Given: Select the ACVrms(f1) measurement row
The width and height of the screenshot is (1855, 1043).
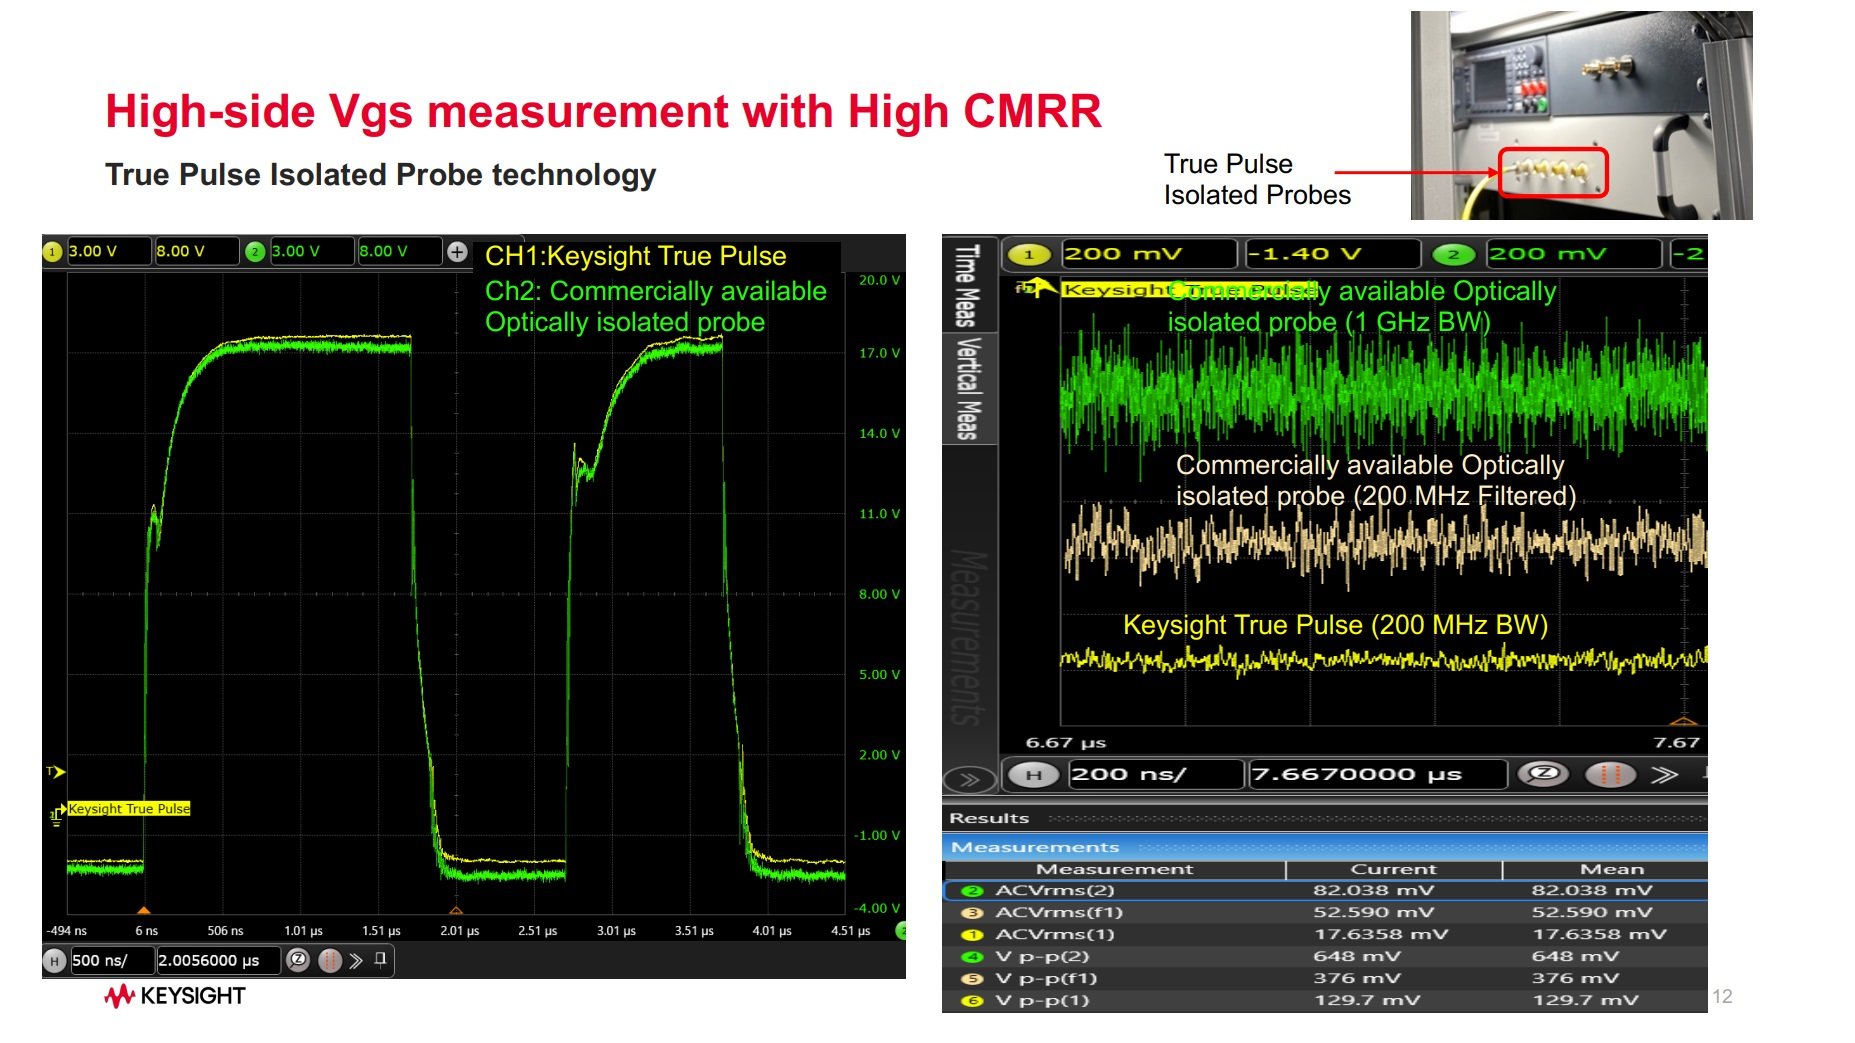Looking at the screenshot, I should (1325, 913).
